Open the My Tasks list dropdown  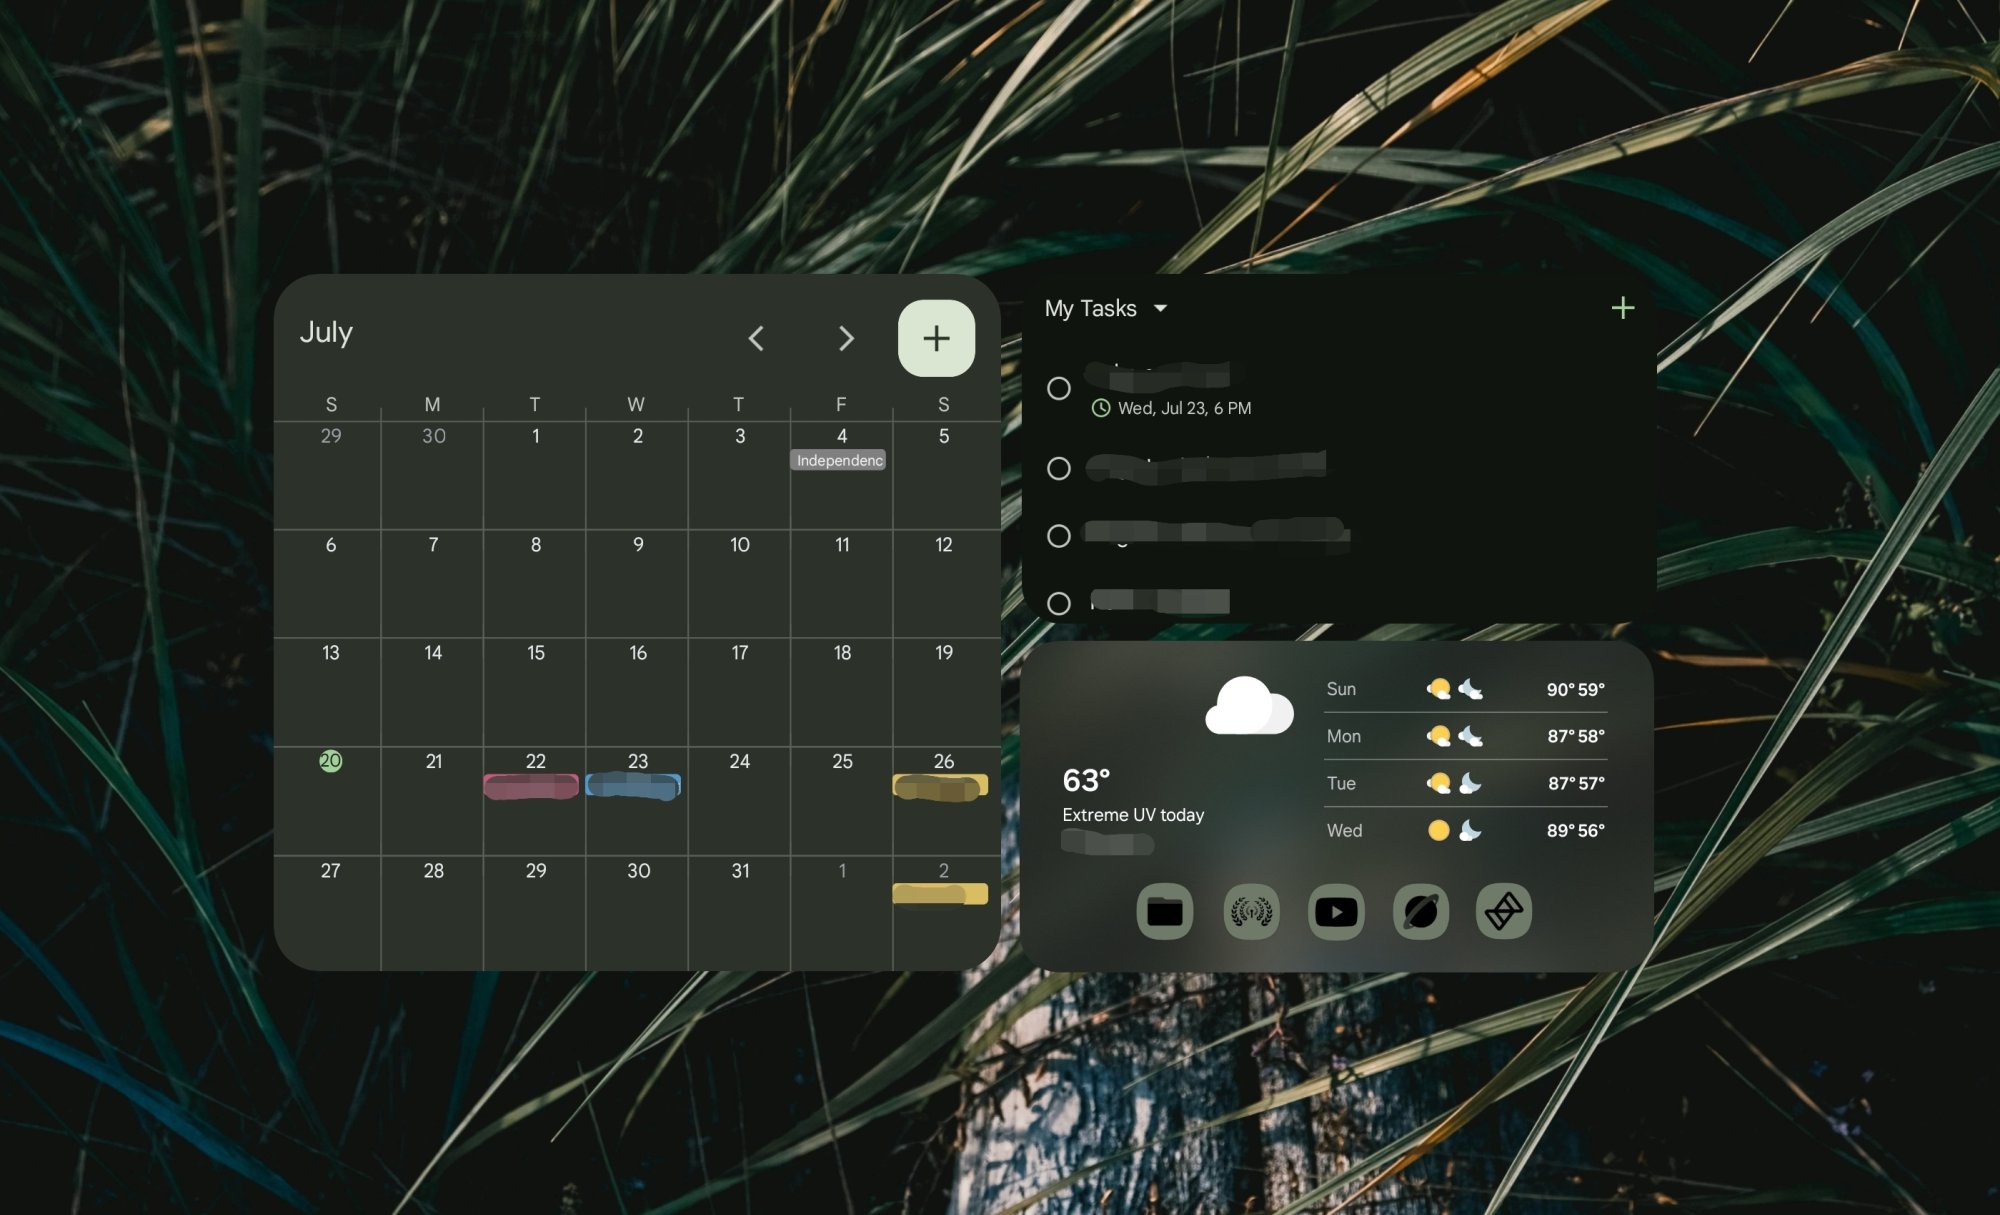point(1161,308)
